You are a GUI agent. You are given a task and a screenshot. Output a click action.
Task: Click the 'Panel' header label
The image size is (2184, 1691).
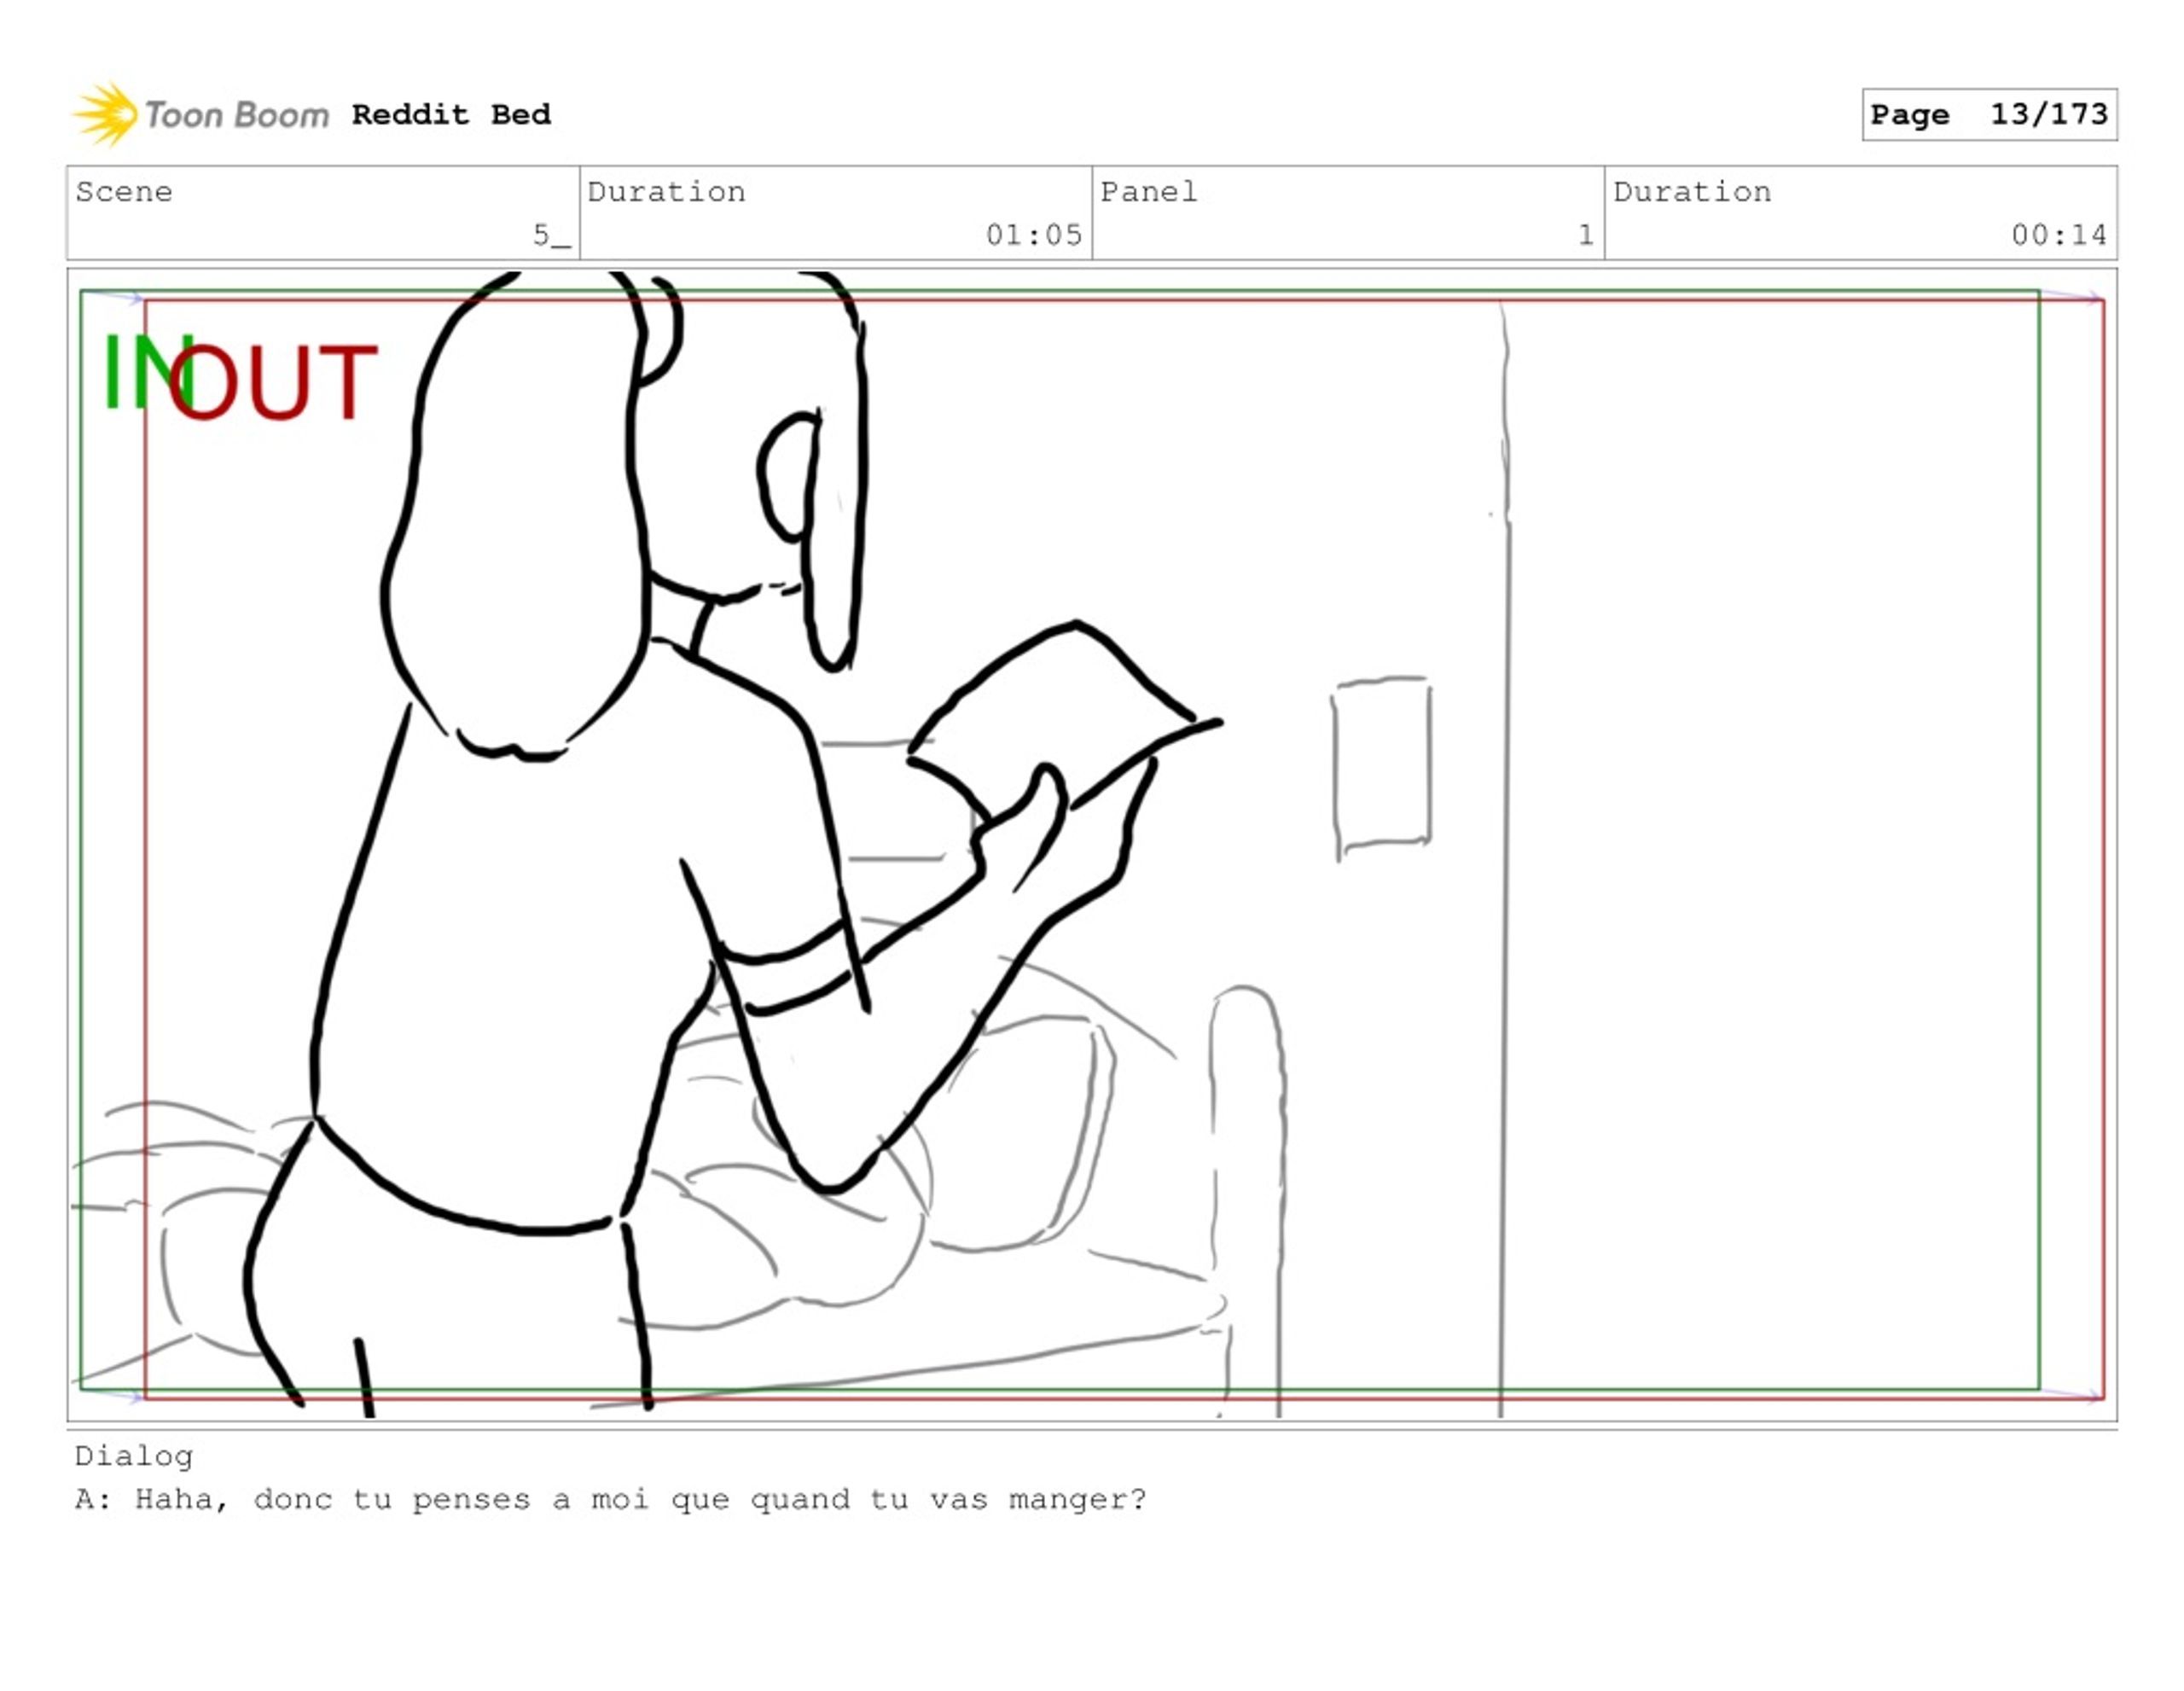click(x=1149, y=191)
